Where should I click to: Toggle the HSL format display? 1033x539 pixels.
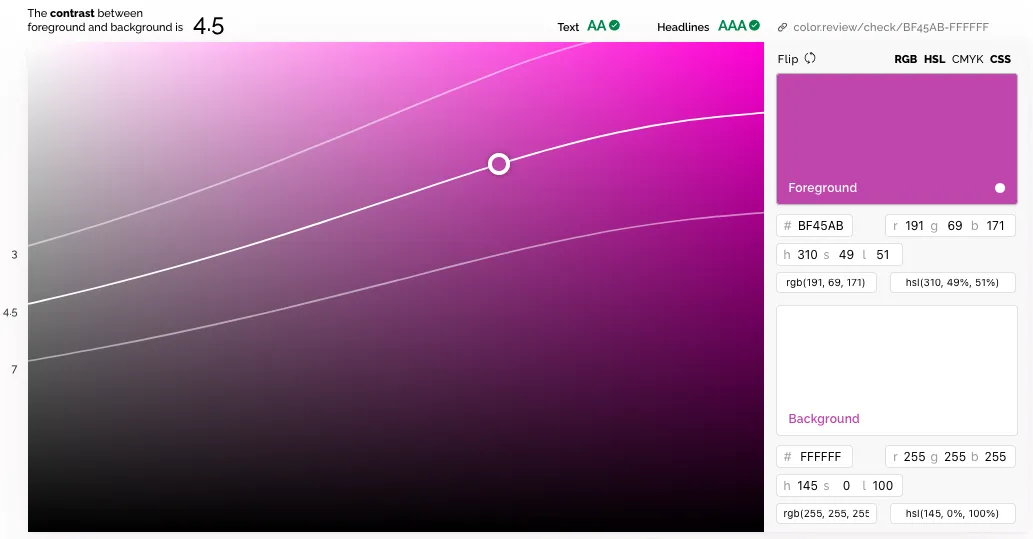click(934, 59)
